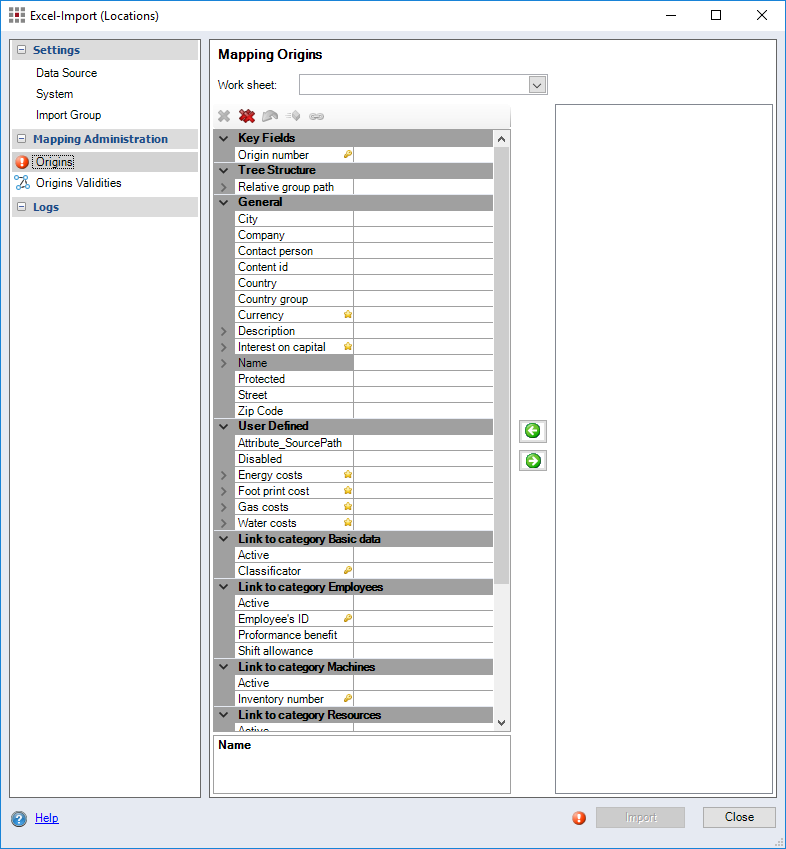Click the blue Help question mark icon

(x=19, y=818)
